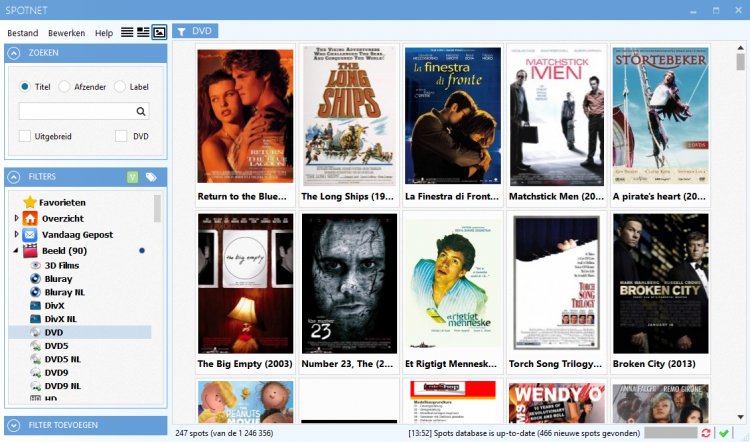Collapse the Zoeken panel
The width and height of the screenshot is (750, 442).
(14, 53)
